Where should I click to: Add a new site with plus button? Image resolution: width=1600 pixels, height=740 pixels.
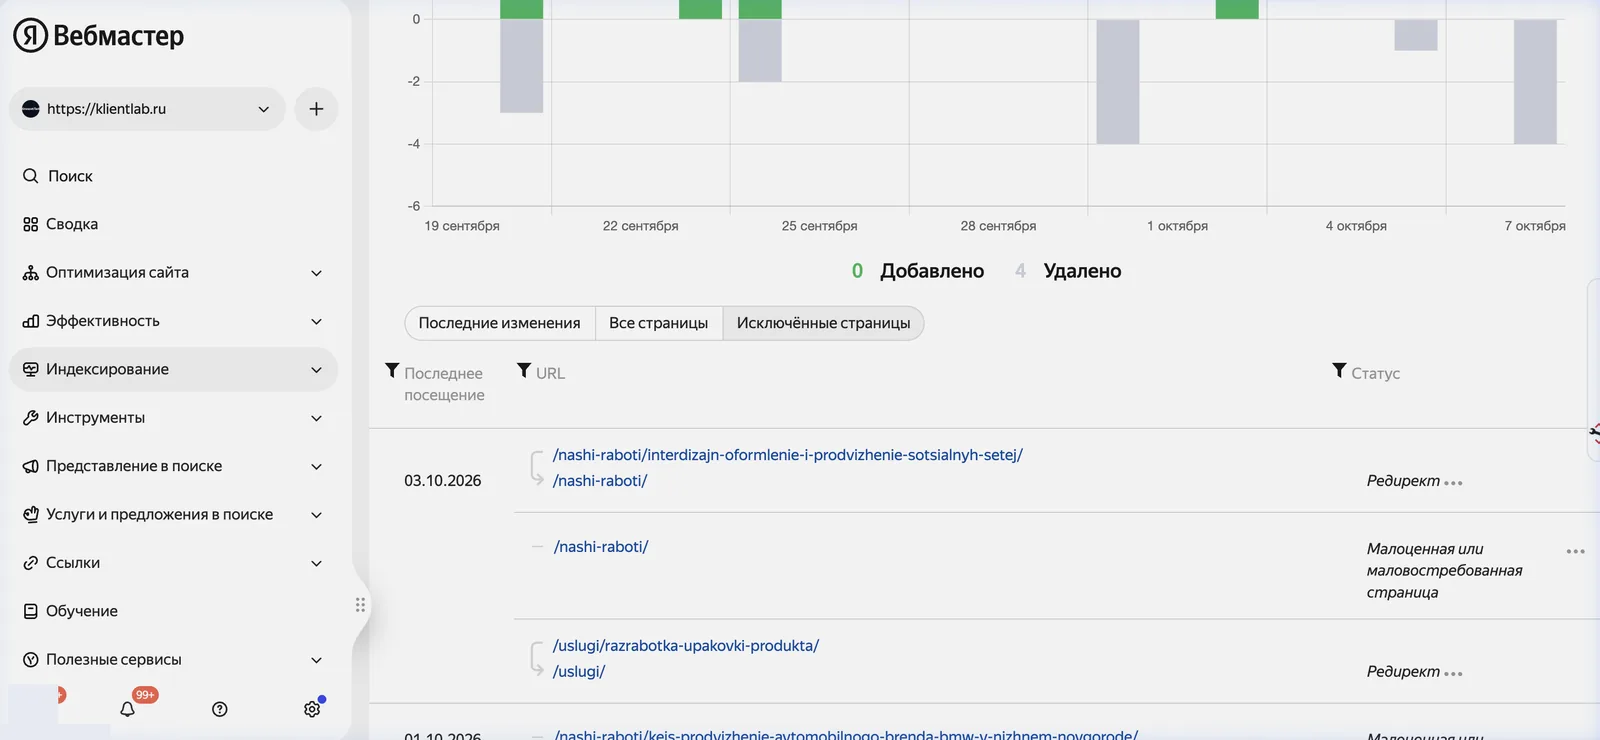[x=316, y=109]
